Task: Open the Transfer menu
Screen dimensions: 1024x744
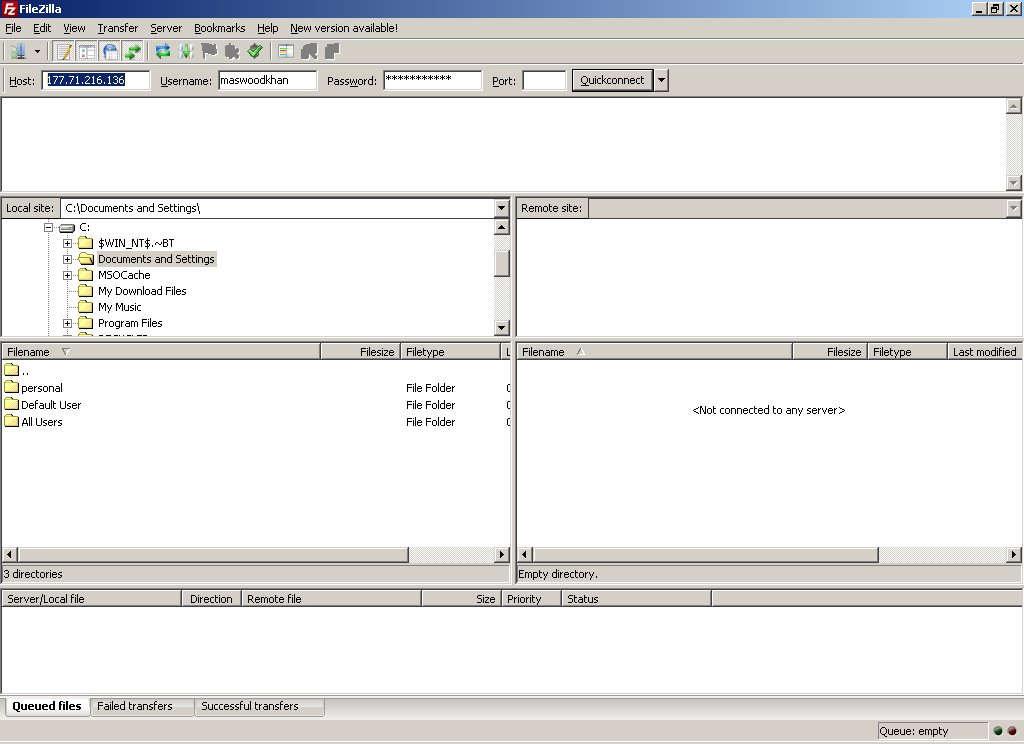Action: pyautogui.click(x=118, y=28)
